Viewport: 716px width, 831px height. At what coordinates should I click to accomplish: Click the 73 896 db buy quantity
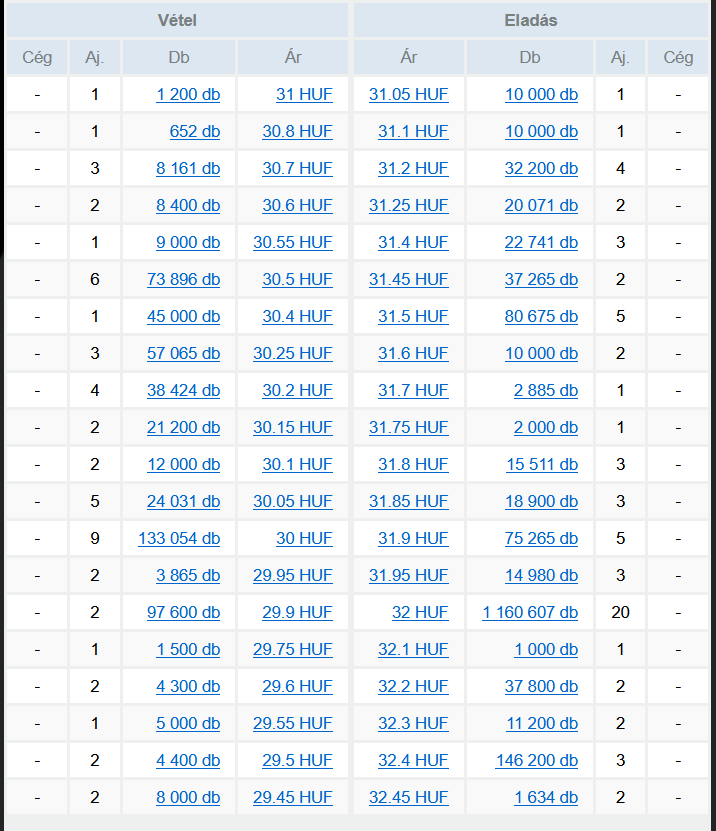[x=183, y=279]
